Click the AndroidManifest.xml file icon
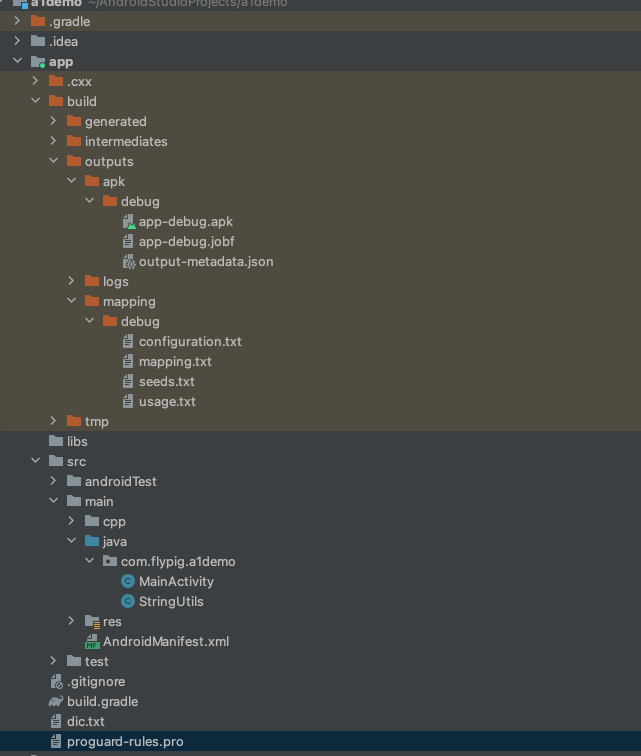This screenshot has width=641, height=756. tap(92, 642)
